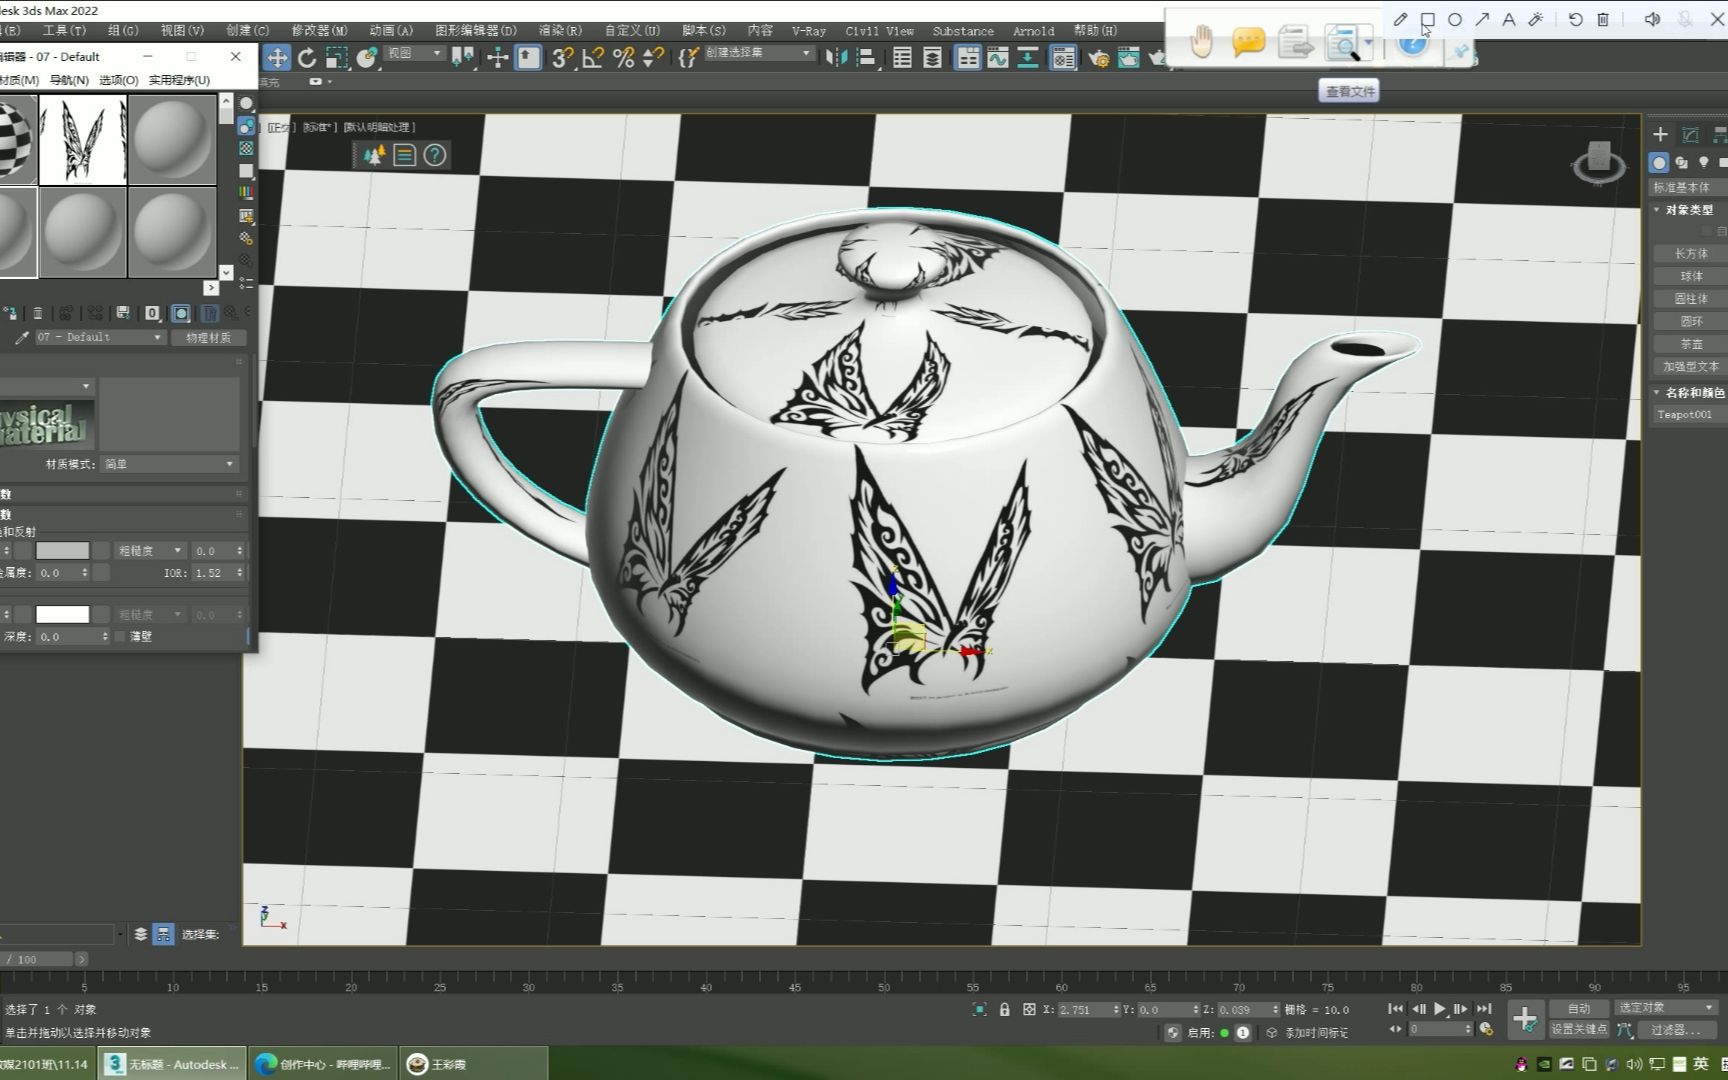1728x1080 pixels.
Task: Open Edge browser in taskbar
Action: click(x=323, y=1064)
